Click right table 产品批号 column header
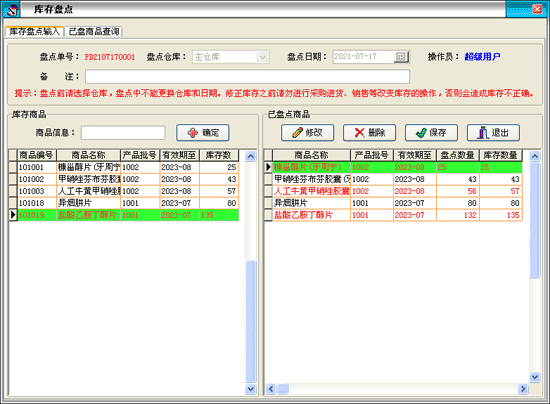 pos(372,155)
